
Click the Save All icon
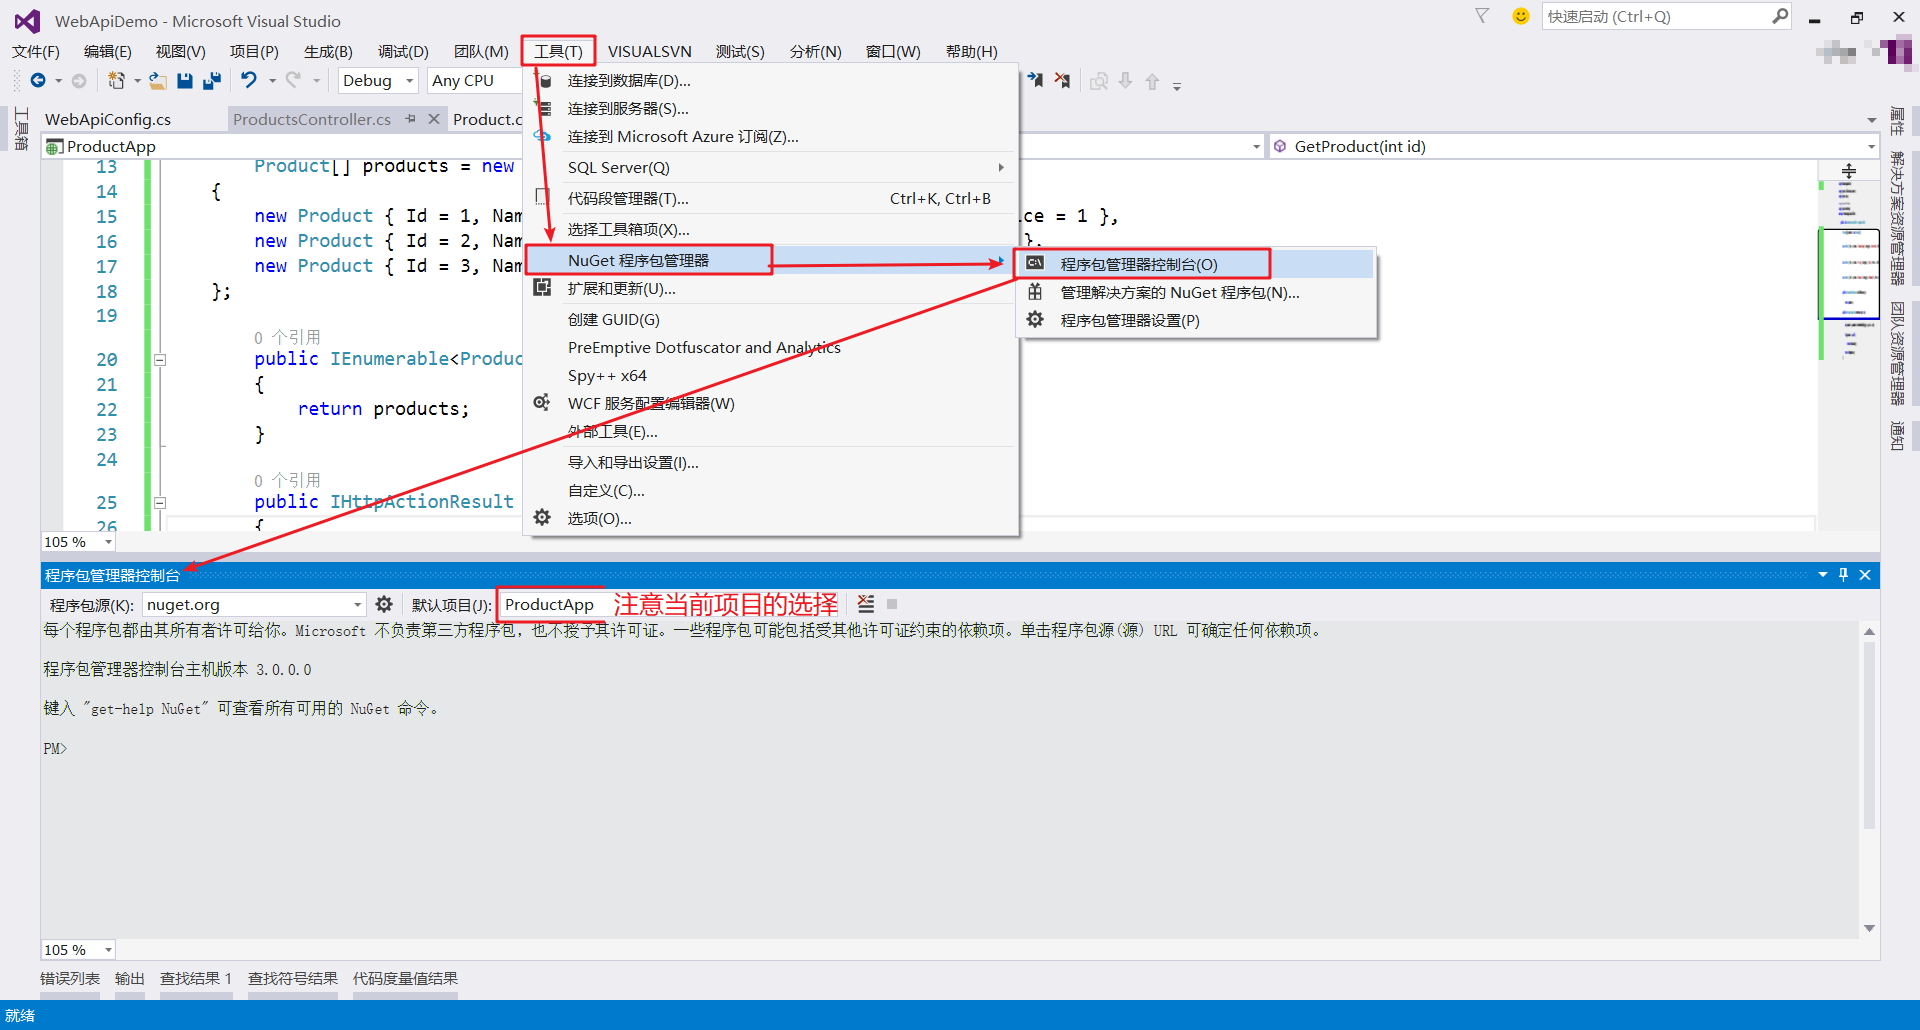tap(211, 81)
